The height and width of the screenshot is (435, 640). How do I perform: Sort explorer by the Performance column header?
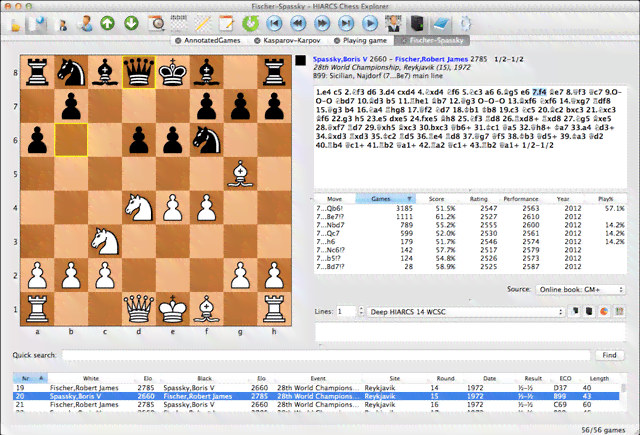coord(520,199)
